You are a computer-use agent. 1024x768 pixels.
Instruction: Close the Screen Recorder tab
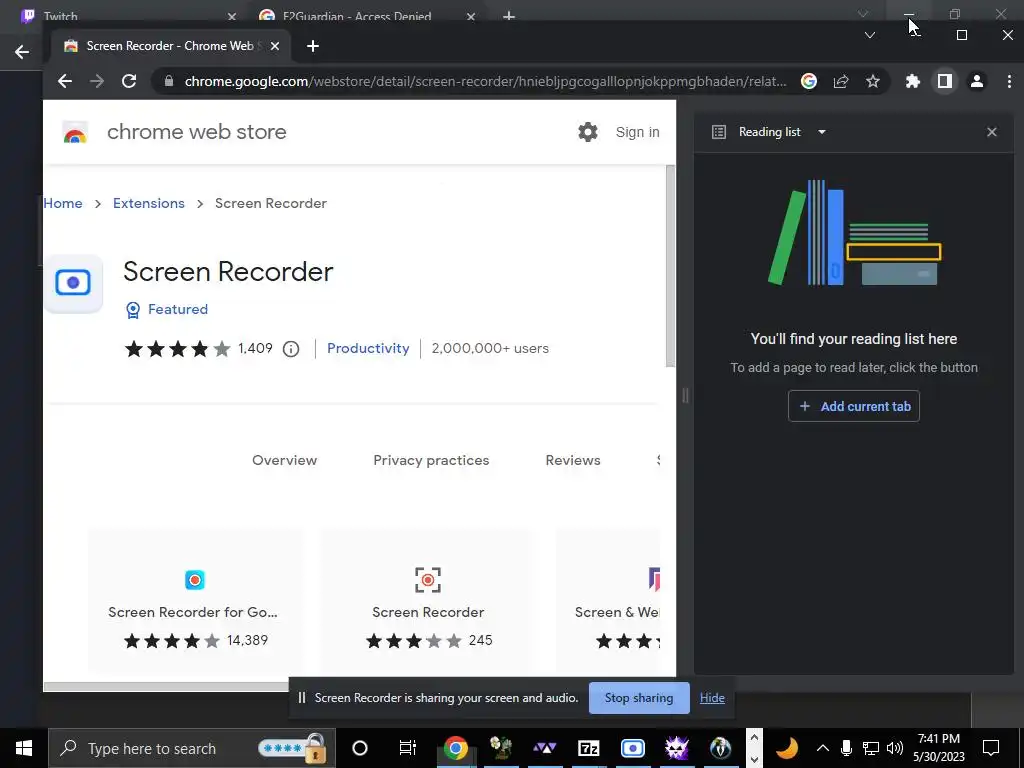(x=275, y=46)
